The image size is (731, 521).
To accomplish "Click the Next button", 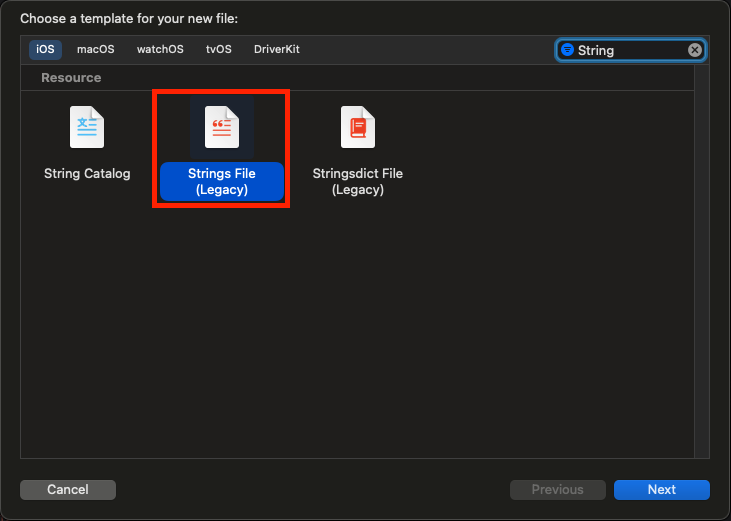I will click(662, 489).
